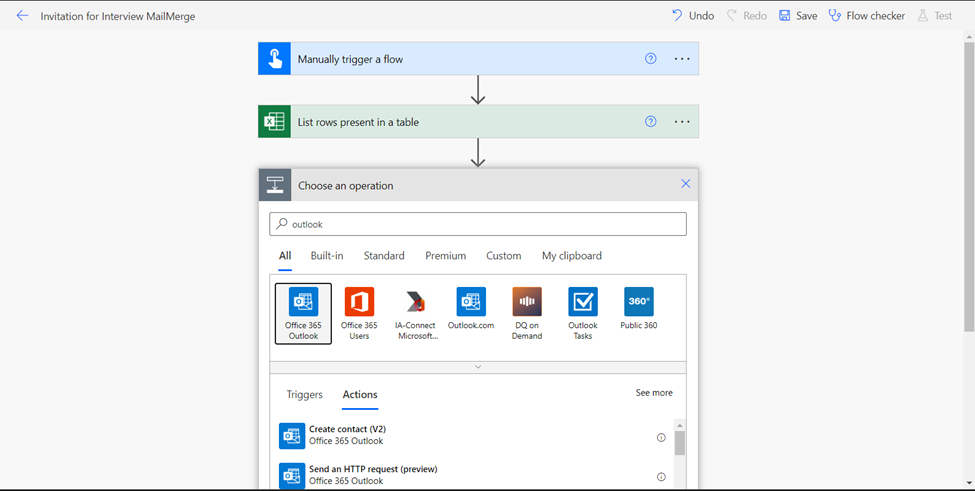Select the Outlook Tasks connector icon

[583, 301]
